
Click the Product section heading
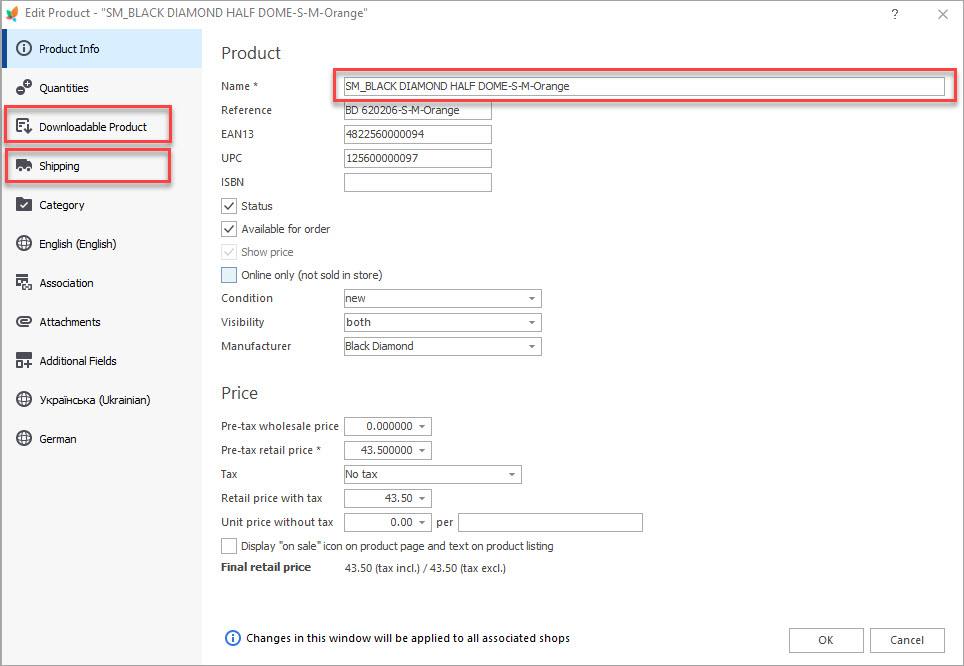(x=251, y=53)
